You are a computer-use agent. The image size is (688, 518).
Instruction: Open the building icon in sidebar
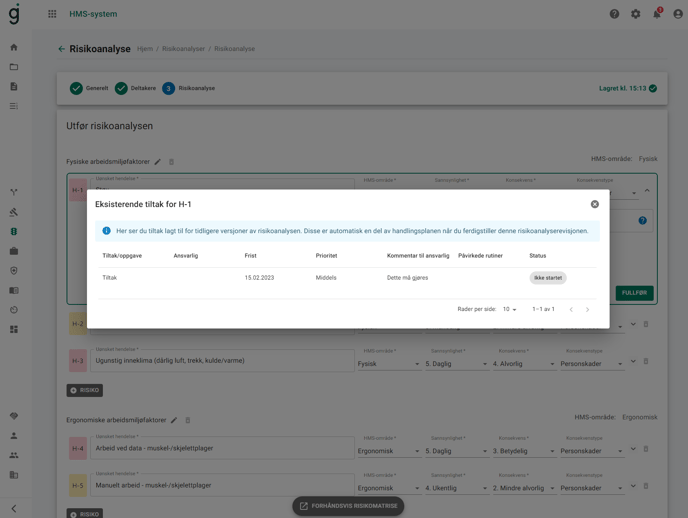click(14, 475)
